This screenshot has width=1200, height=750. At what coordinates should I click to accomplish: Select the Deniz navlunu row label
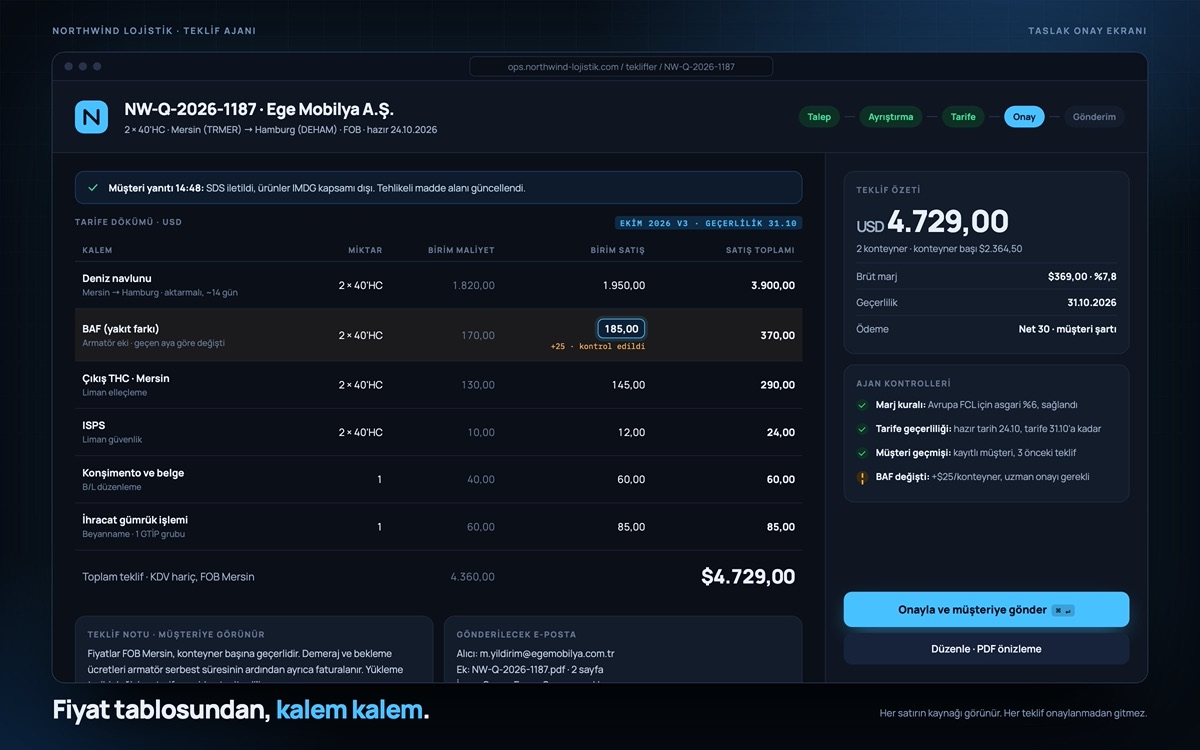pos(117,278)
